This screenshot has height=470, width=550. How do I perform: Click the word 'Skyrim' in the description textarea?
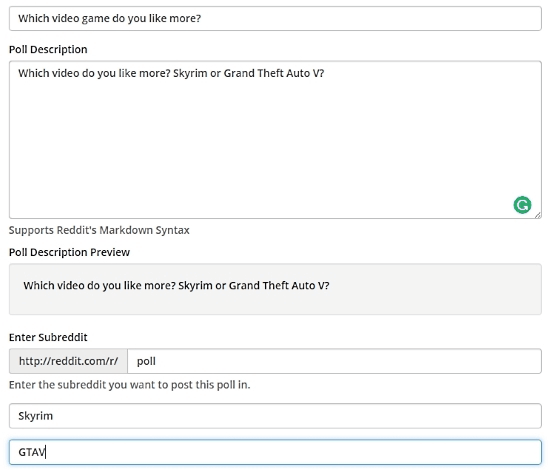[190, 73]
